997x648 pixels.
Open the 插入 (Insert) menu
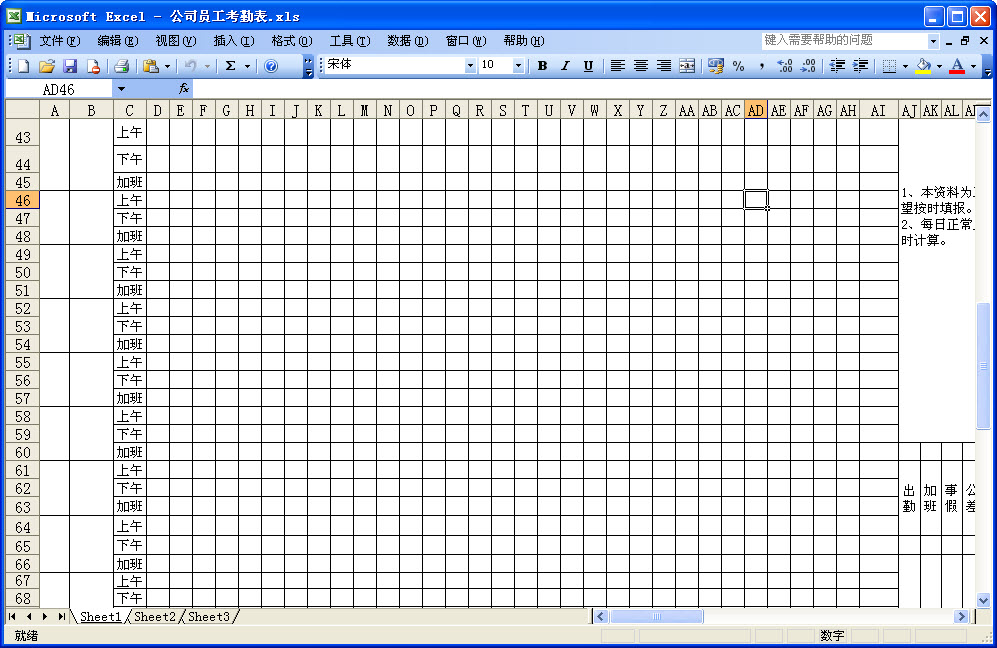tap(233, 41)
